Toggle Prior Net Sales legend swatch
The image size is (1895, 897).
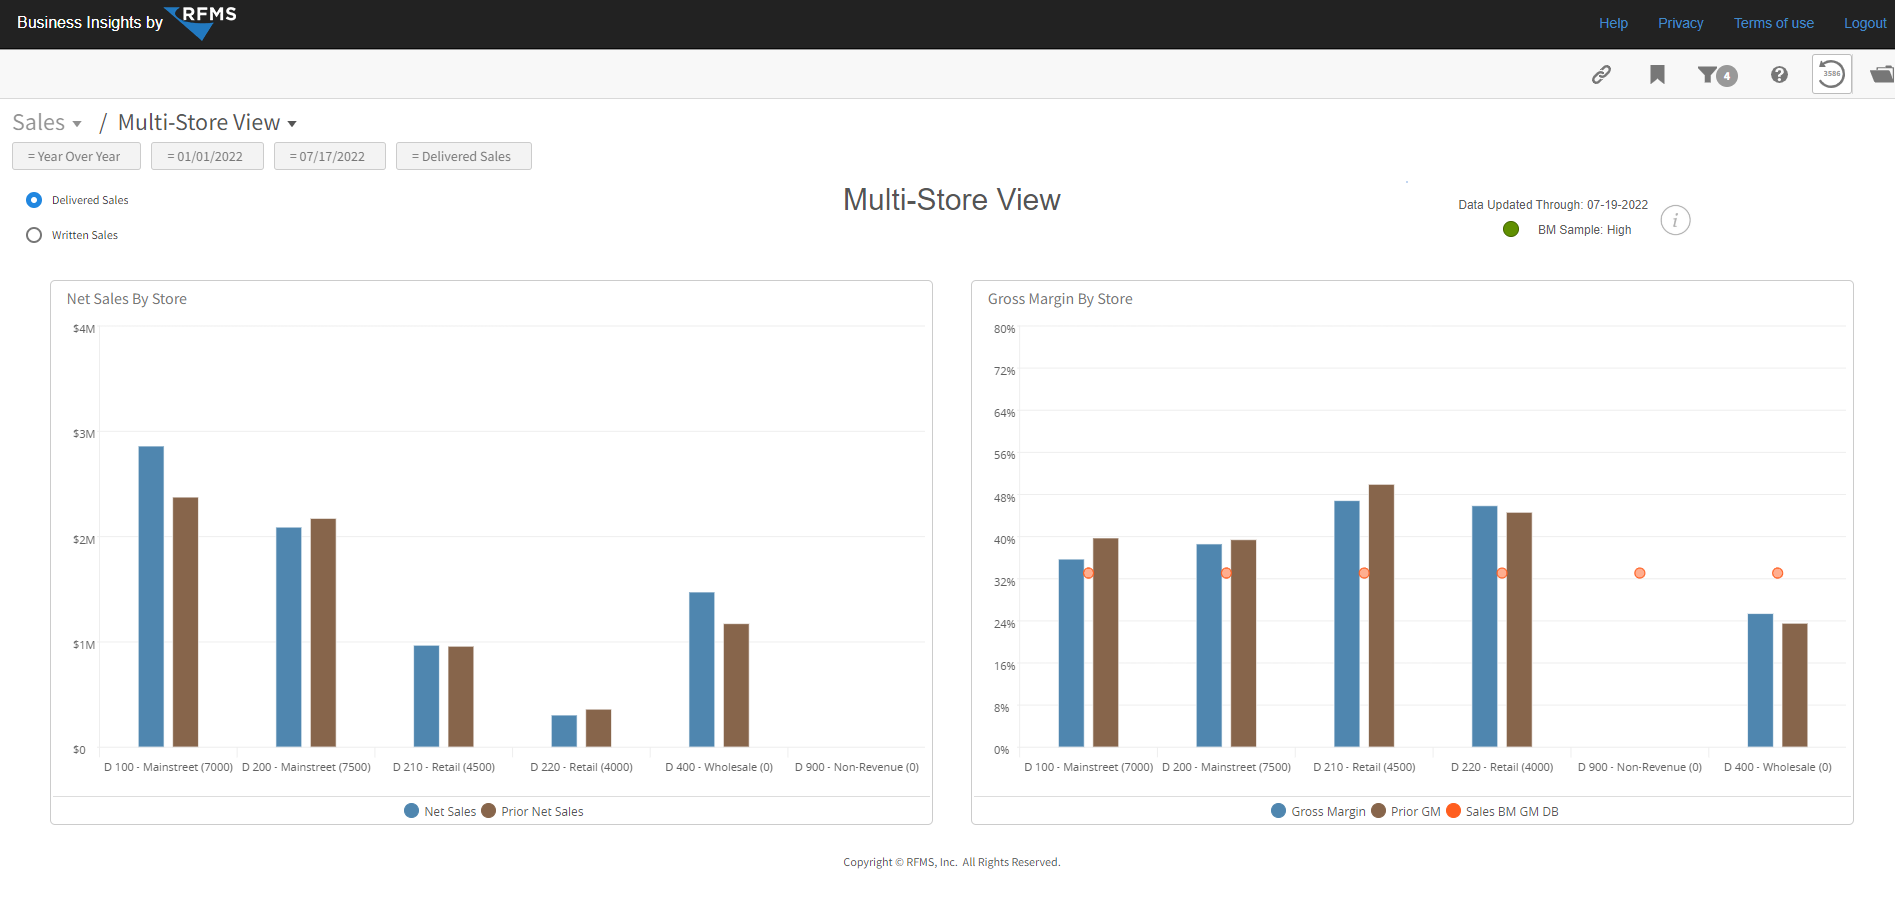point(488,811)
